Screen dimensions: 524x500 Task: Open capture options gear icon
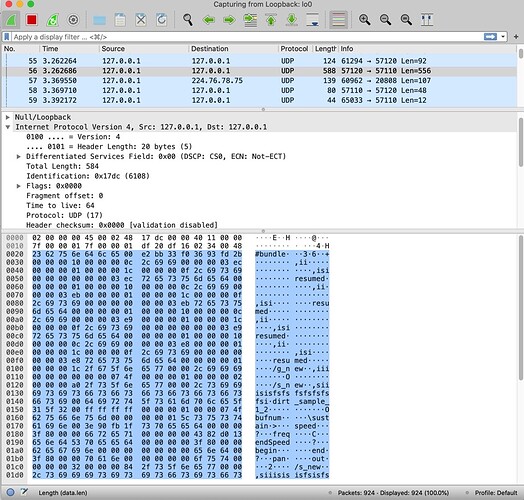pyautogui.click(x=73, y=20)
